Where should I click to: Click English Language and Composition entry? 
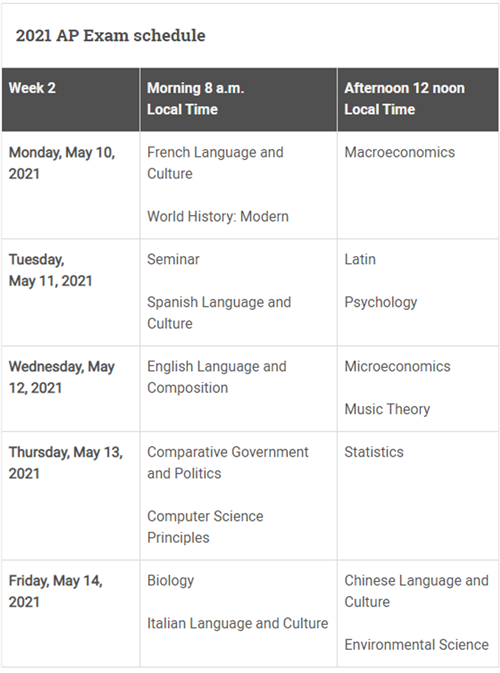217,377
